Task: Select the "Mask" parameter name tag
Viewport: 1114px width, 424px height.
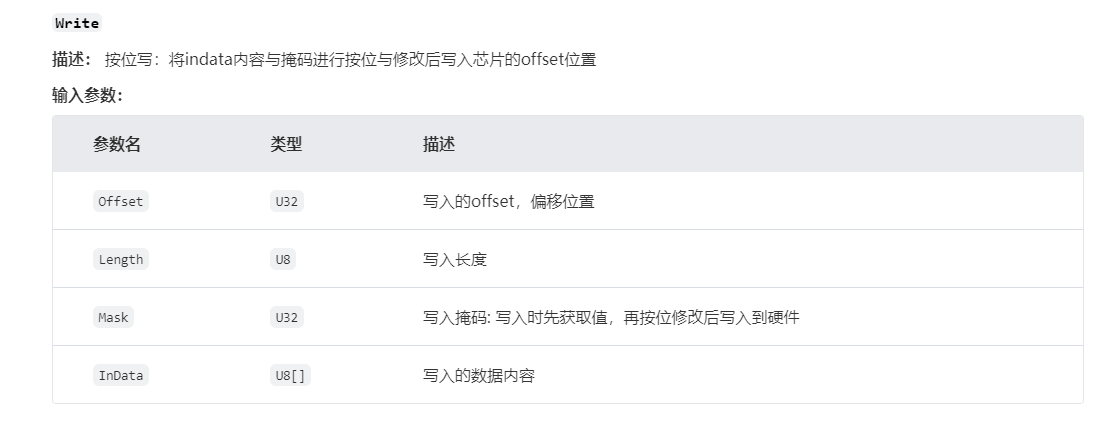Action: click(x=113, y=317)
